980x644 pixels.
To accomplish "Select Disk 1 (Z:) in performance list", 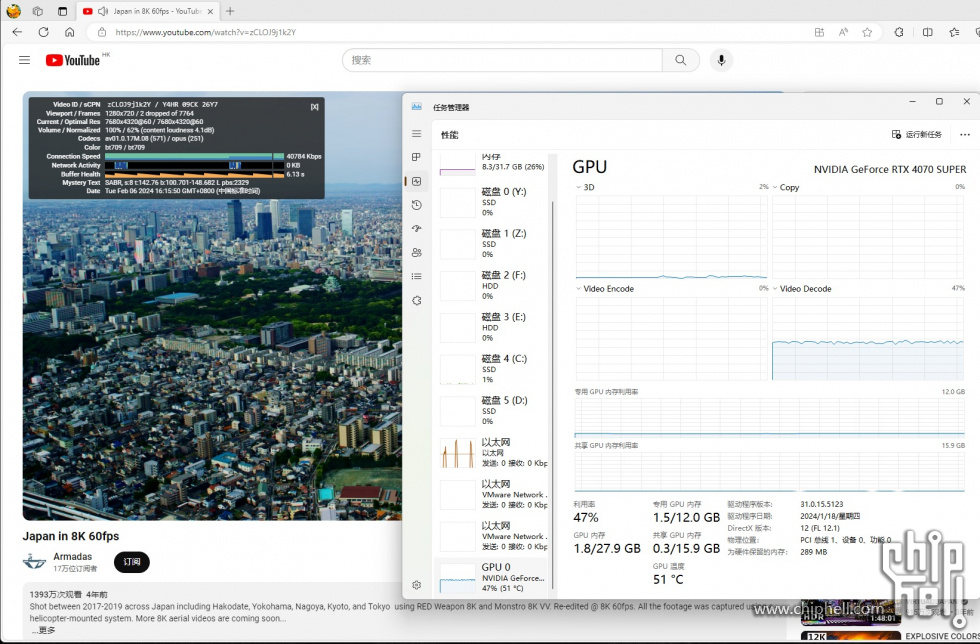I will [x=492, y=244].
